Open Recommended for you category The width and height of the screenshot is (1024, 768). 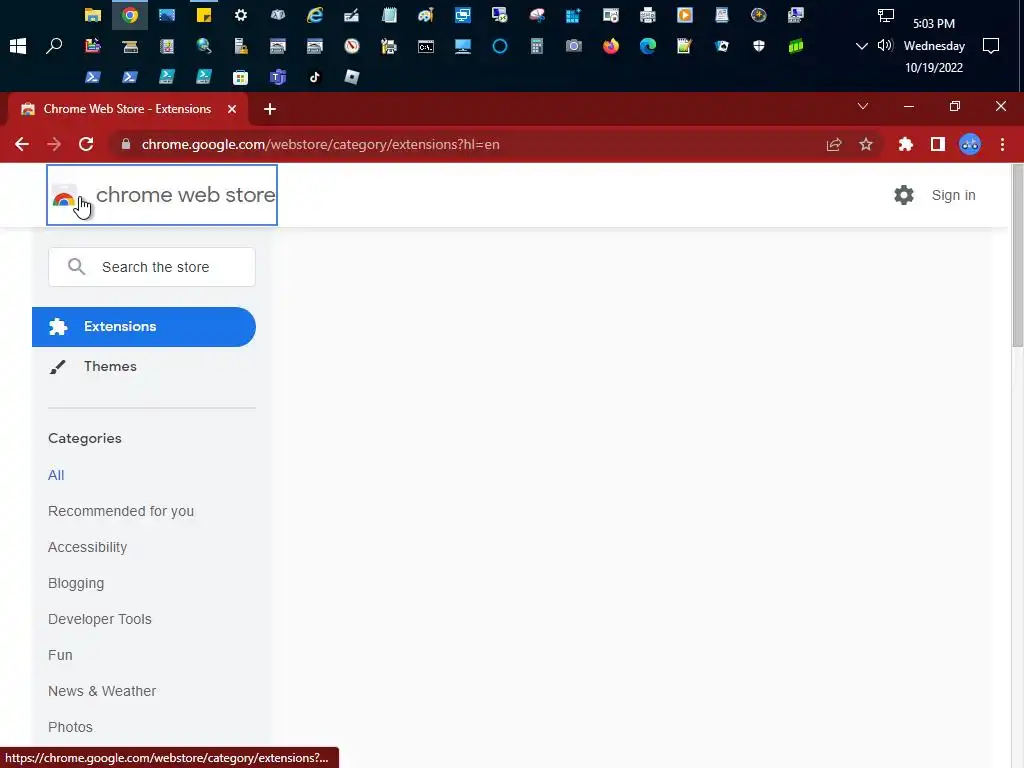(121, 511)
